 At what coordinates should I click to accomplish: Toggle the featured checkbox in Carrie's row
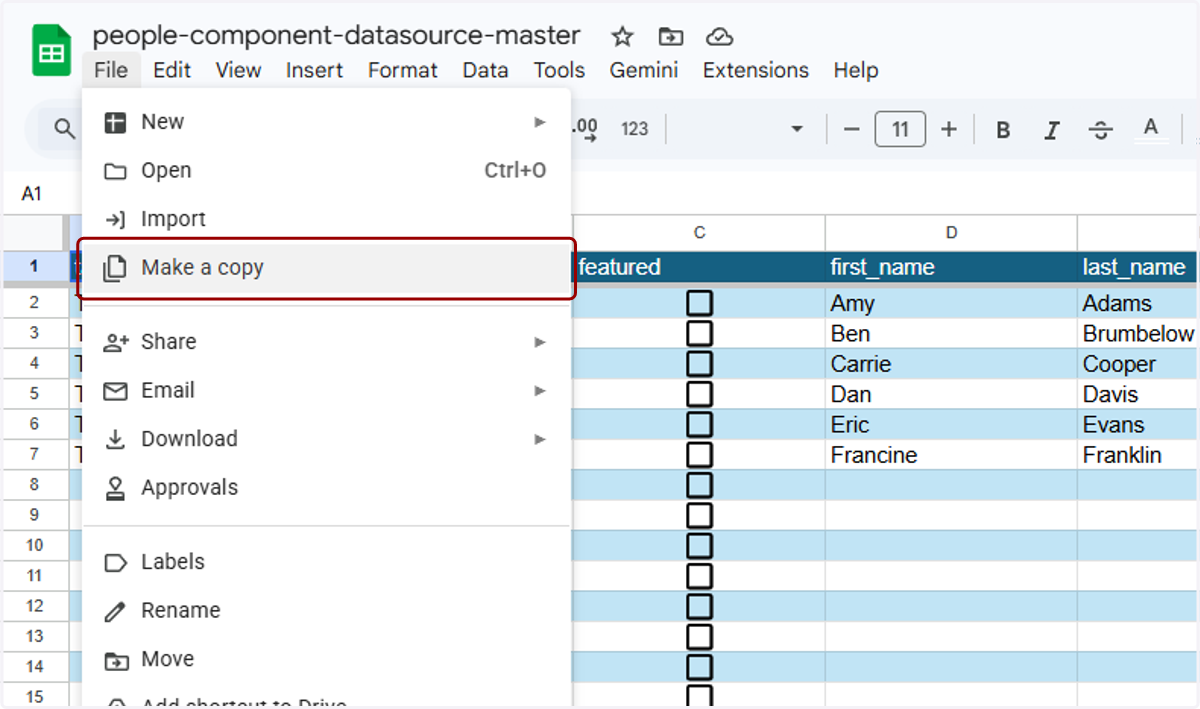pyautogui.click(x=700, y=364)
